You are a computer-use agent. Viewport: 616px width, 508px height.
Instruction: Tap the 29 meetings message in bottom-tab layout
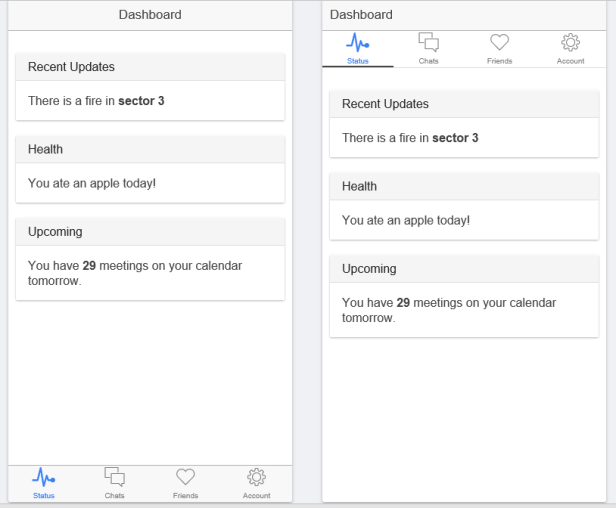point(135,273)
